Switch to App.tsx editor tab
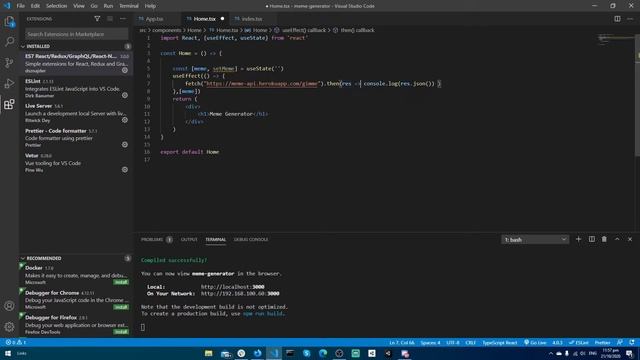 pyautogui.click(x=157, y=19)
